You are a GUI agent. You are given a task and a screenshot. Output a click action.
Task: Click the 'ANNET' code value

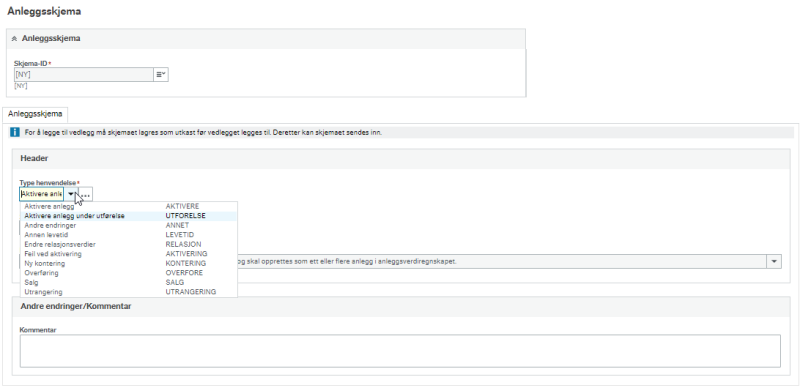(x=177, y=225)
